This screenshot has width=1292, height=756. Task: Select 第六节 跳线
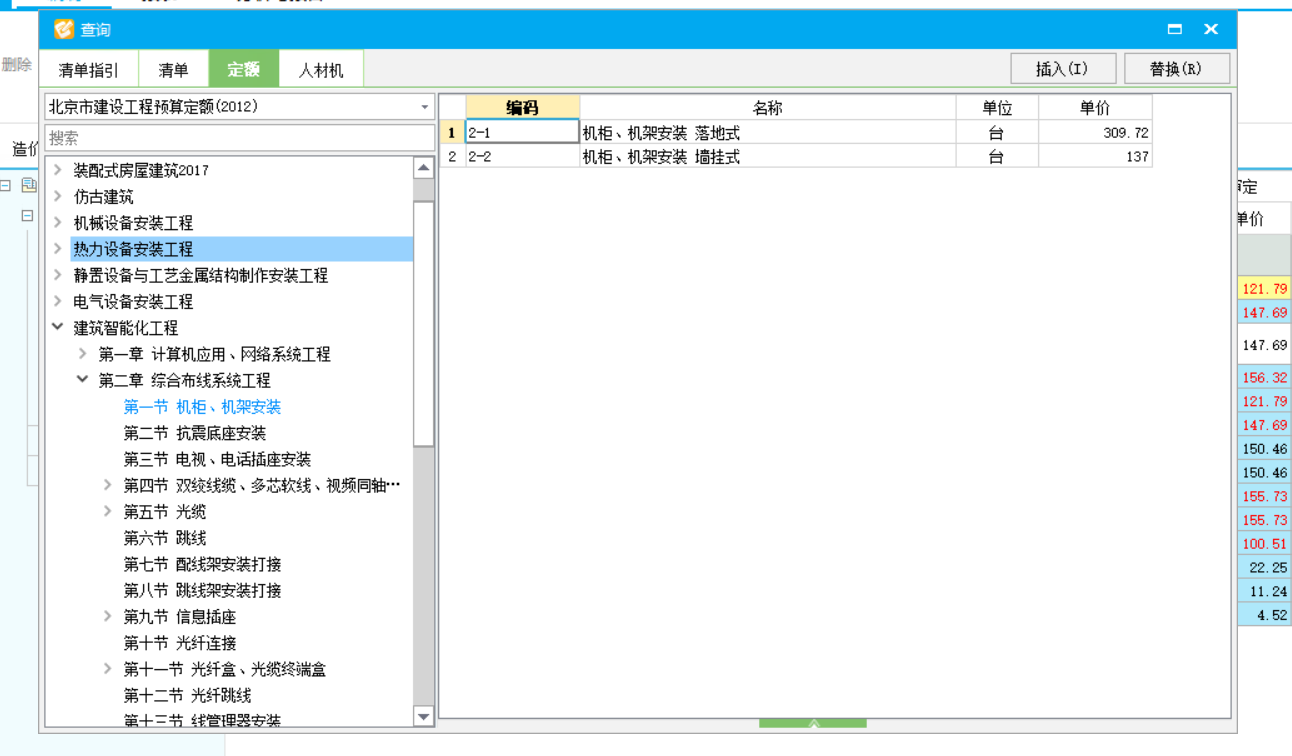tap(164, 538)
